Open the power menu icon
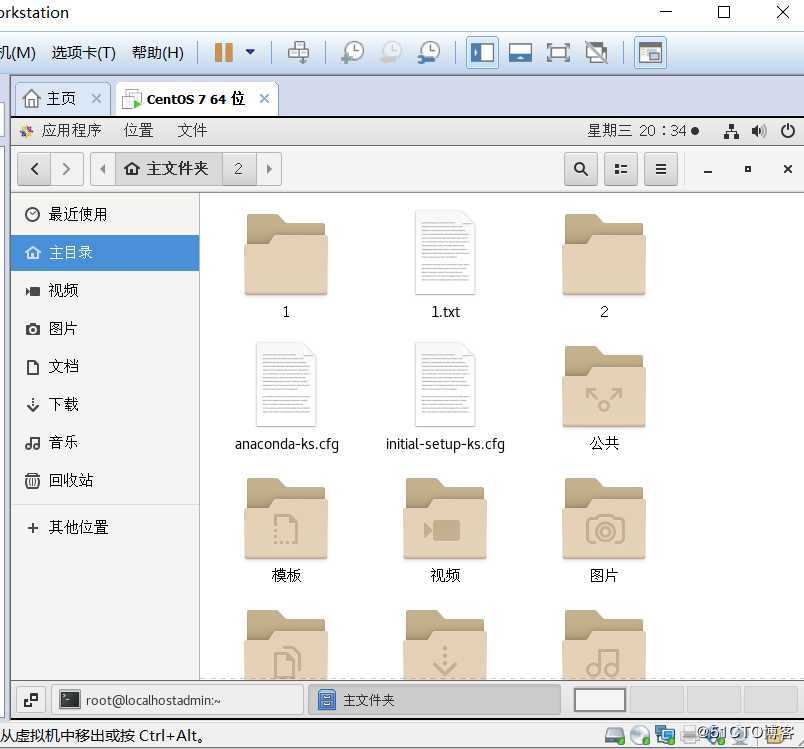This screenshot has width=804, height=749. pos(788,131)
